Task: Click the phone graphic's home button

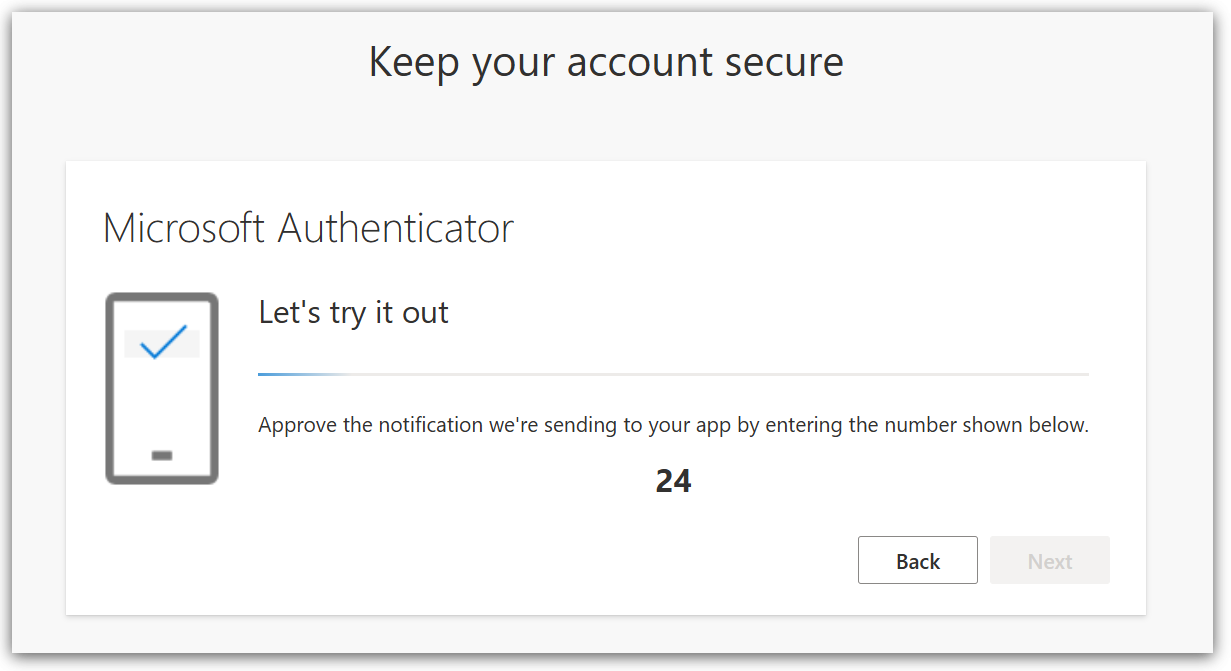Action: 162,456
